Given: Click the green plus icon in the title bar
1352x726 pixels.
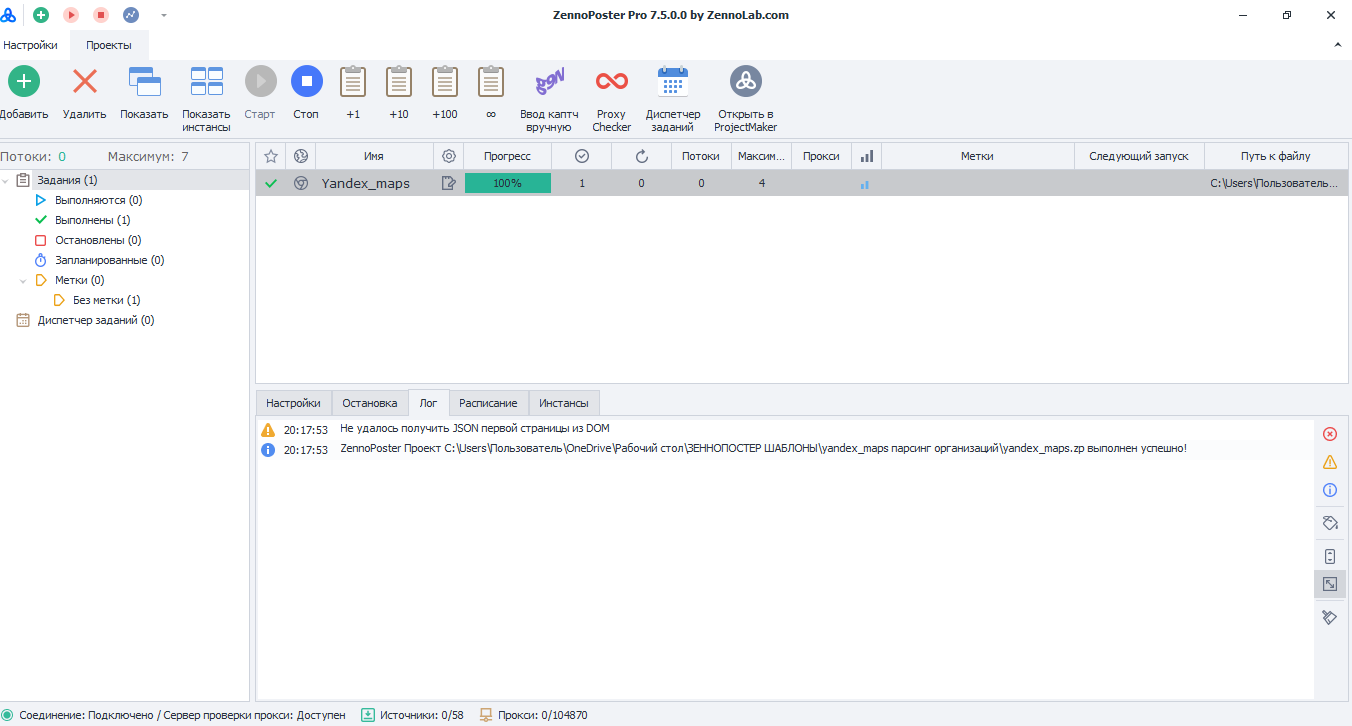Looking at the screenshot, I should click(x=41, y=15).
